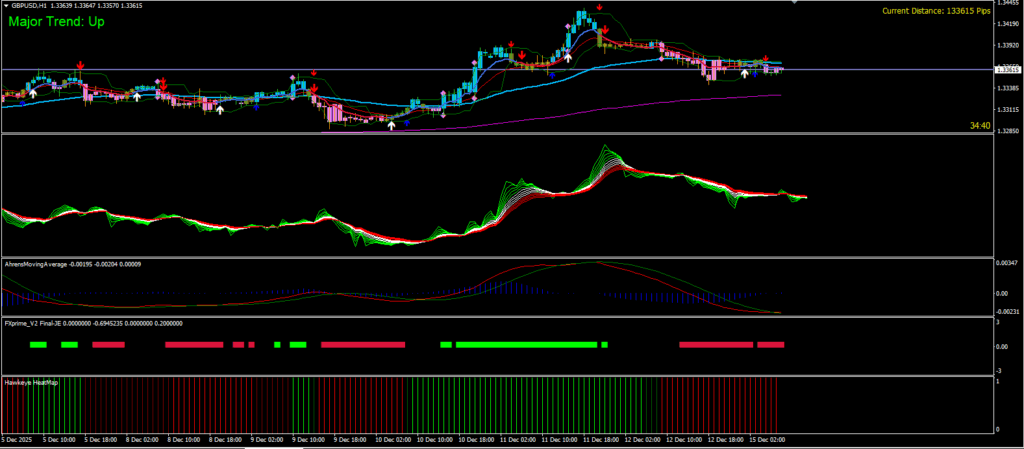Click the leftmost white up arrow on the chart
The image size is (1024, 449).
tap(32, 92)
